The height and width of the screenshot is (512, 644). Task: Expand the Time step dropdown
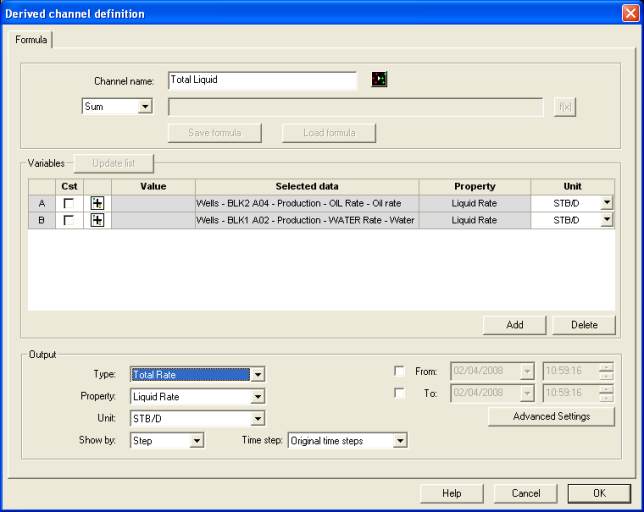pos(400,441)
